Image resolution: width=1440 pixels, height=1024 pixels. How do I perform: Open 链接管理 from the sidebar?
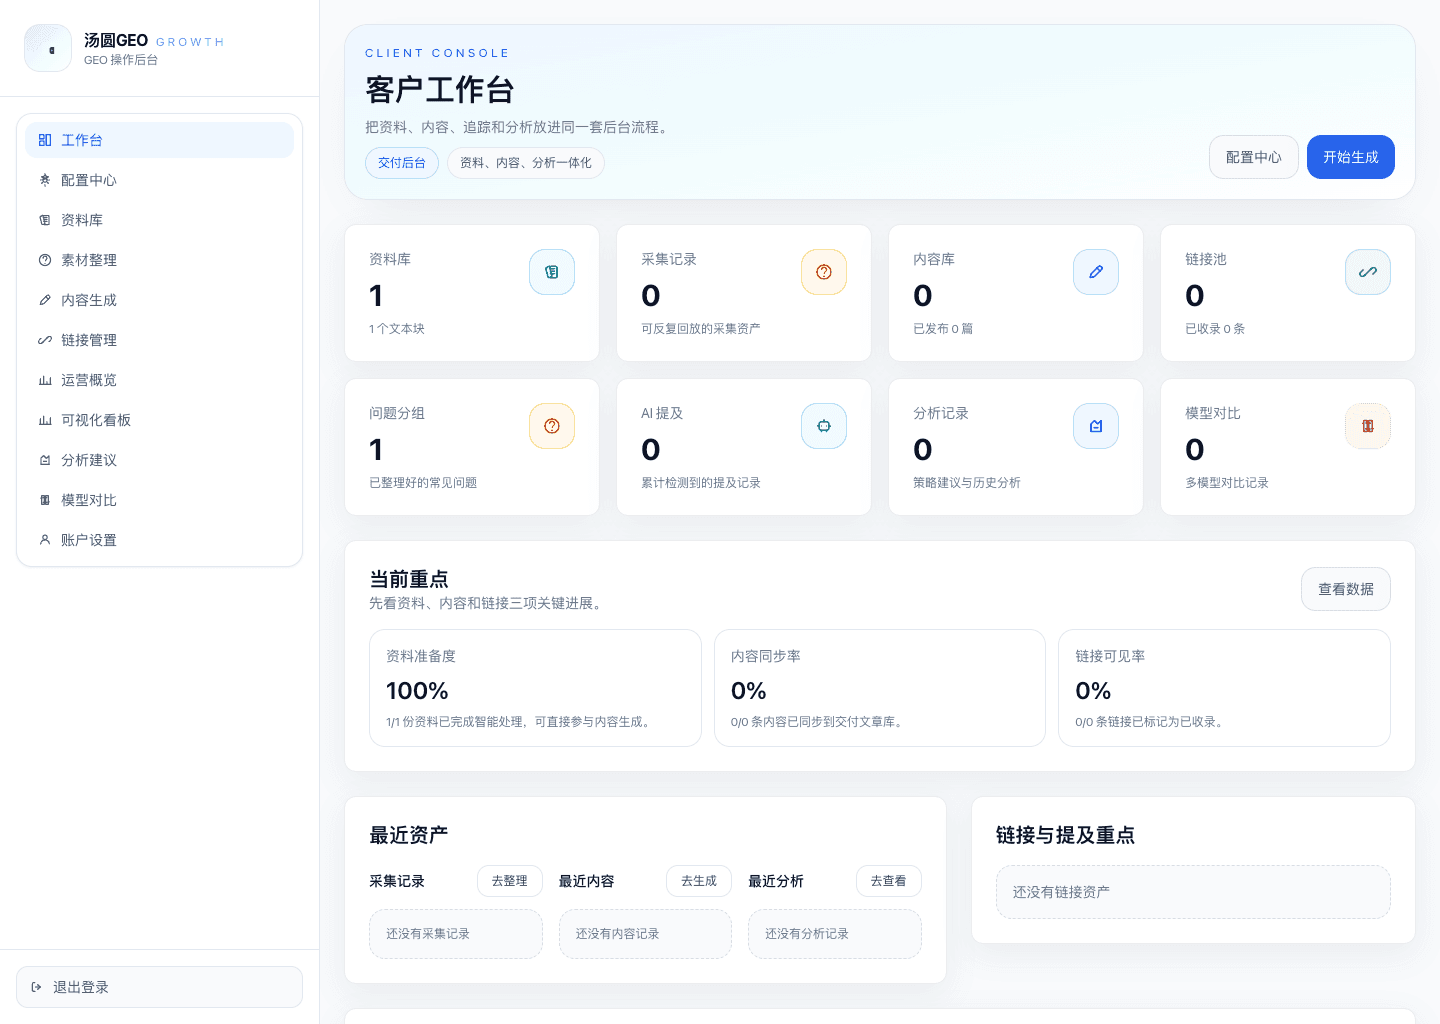(88, 340)
